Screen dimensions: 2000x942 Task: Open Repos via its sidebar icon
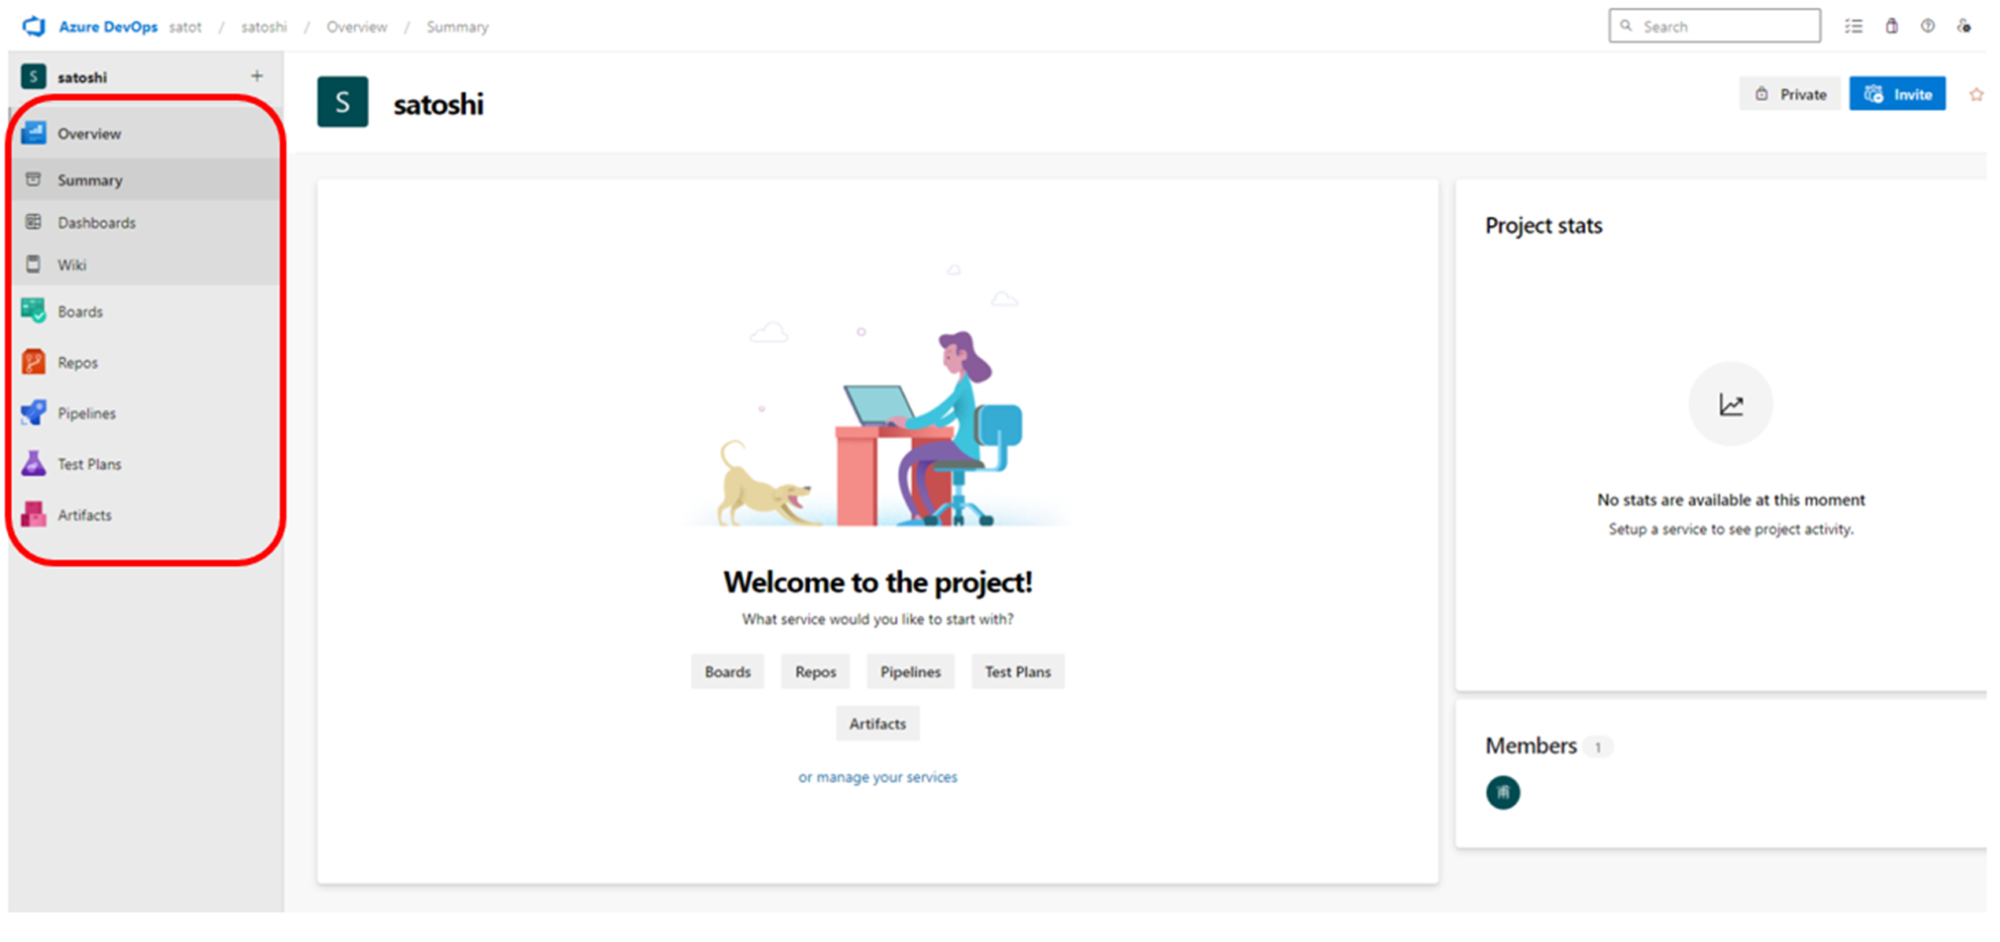[x=34, y=362]
